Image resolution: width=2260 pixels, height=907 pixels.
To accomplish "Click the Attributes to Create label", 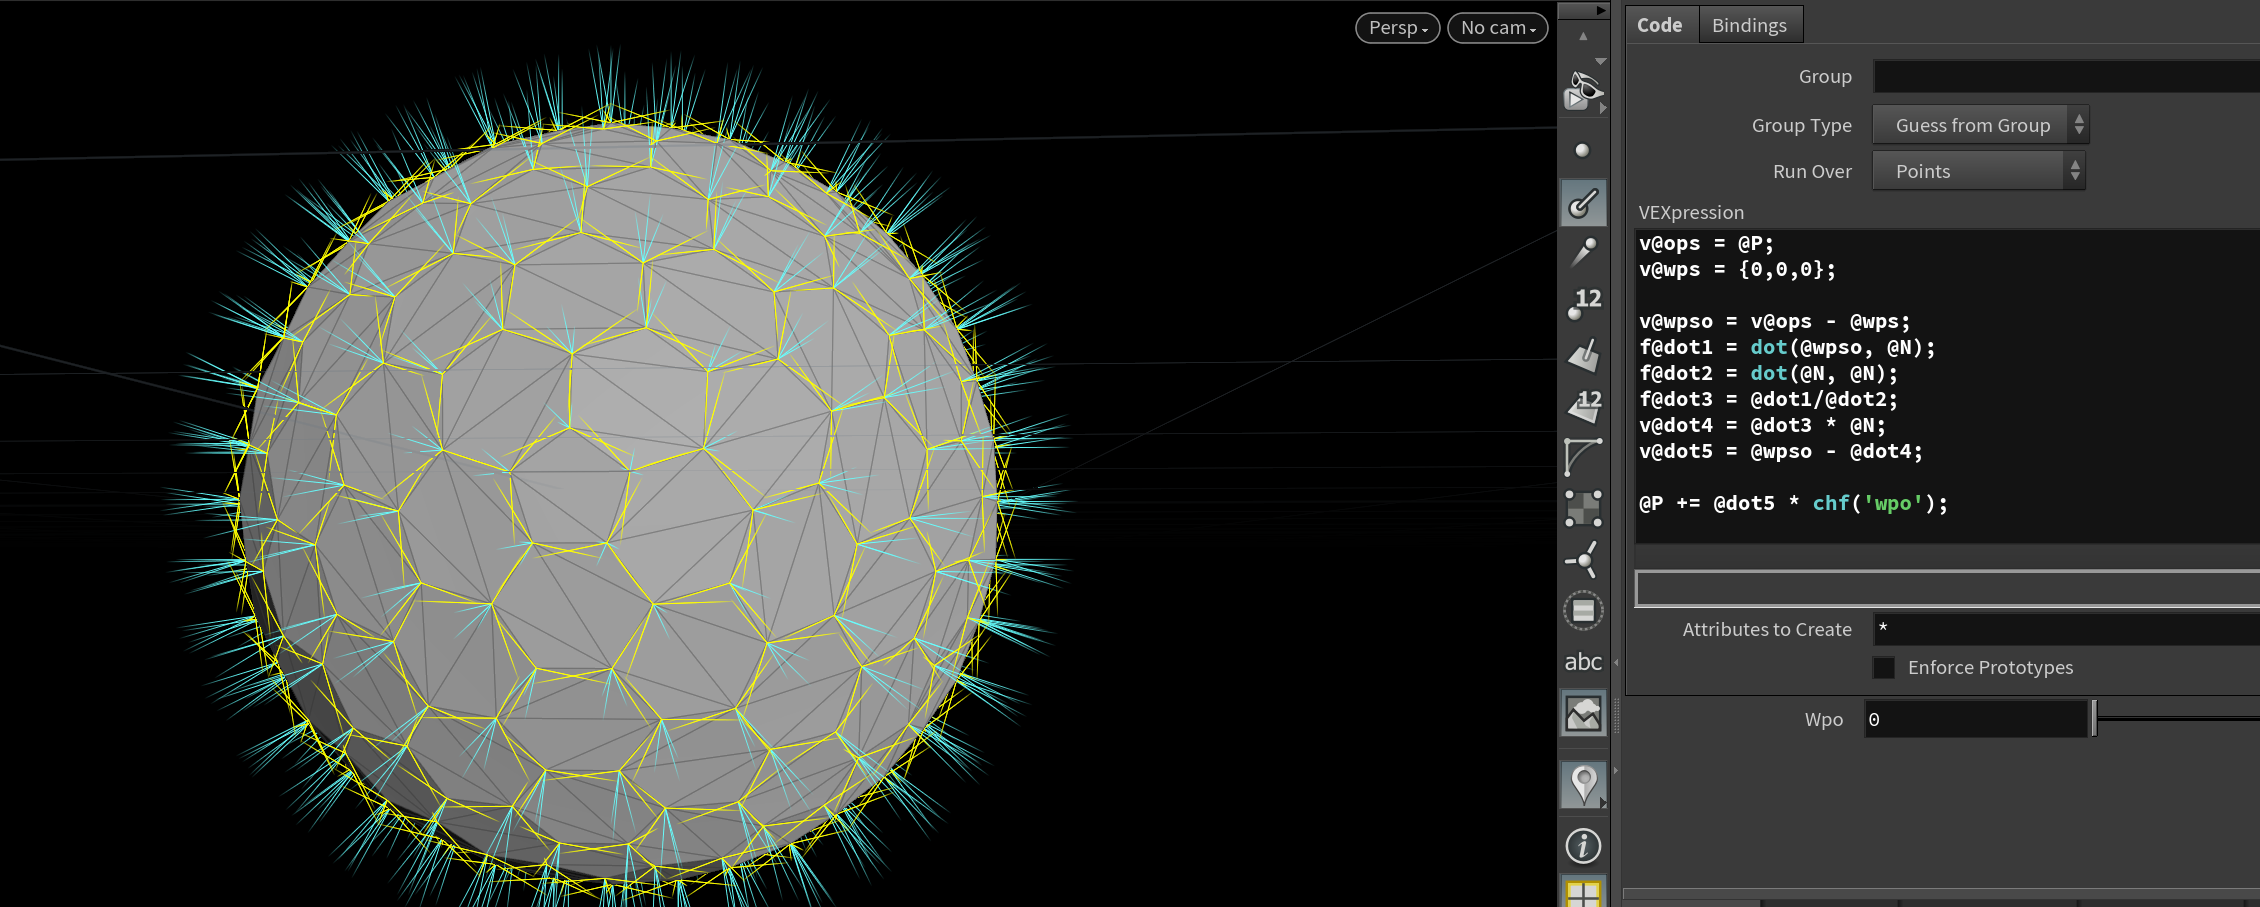I will [1767, 629].
